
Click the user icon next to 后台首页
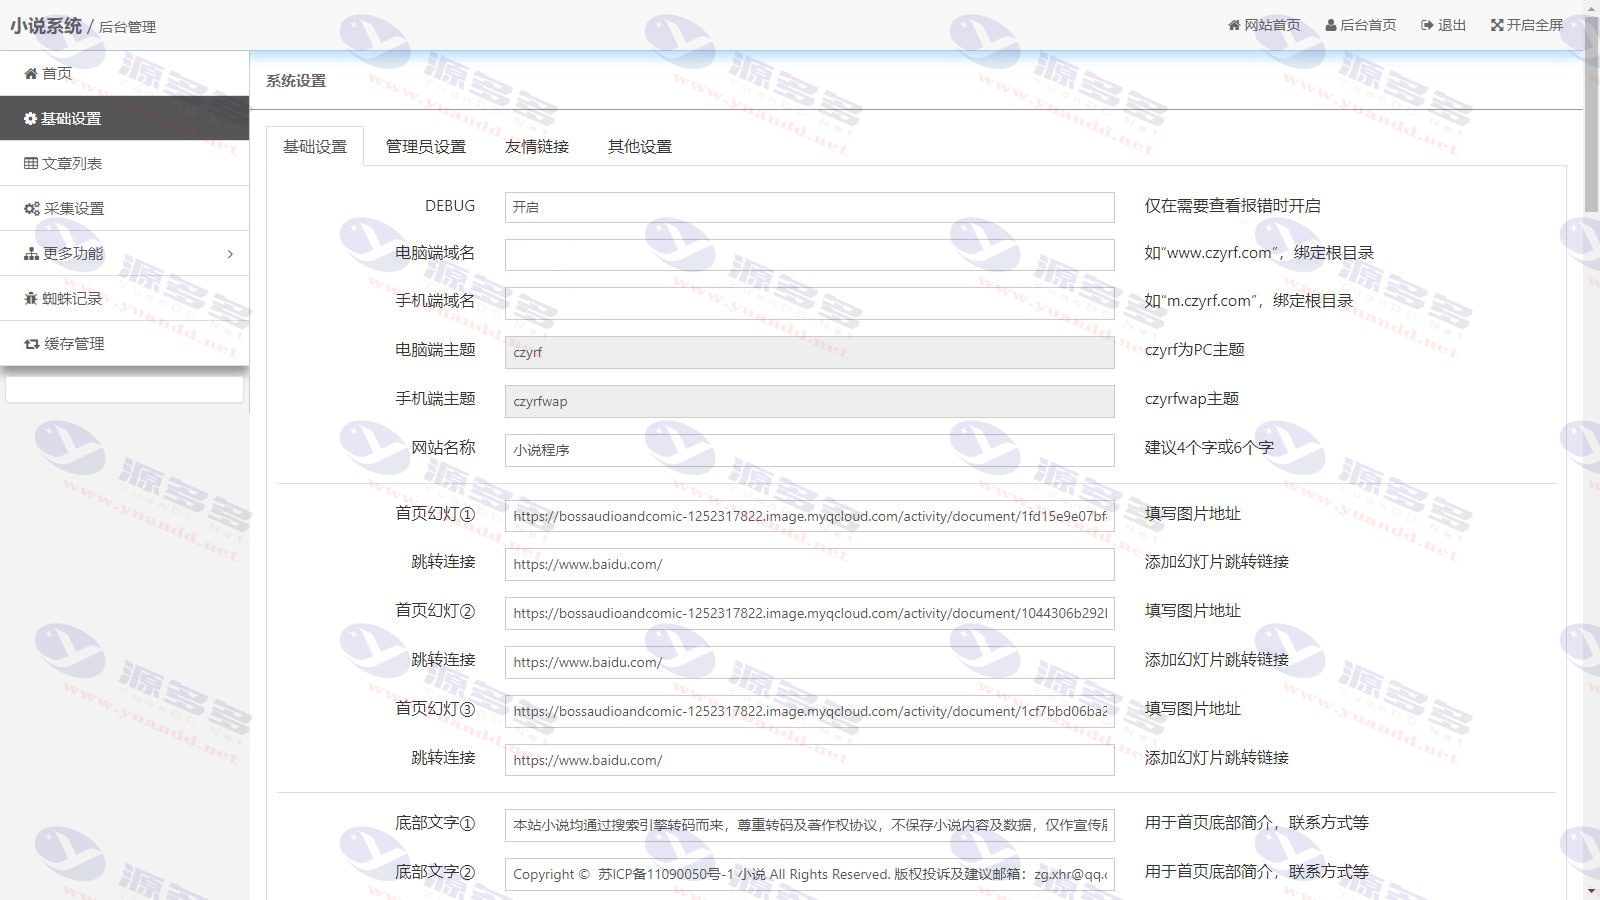pyautogui.click(x=1331, y=25)
